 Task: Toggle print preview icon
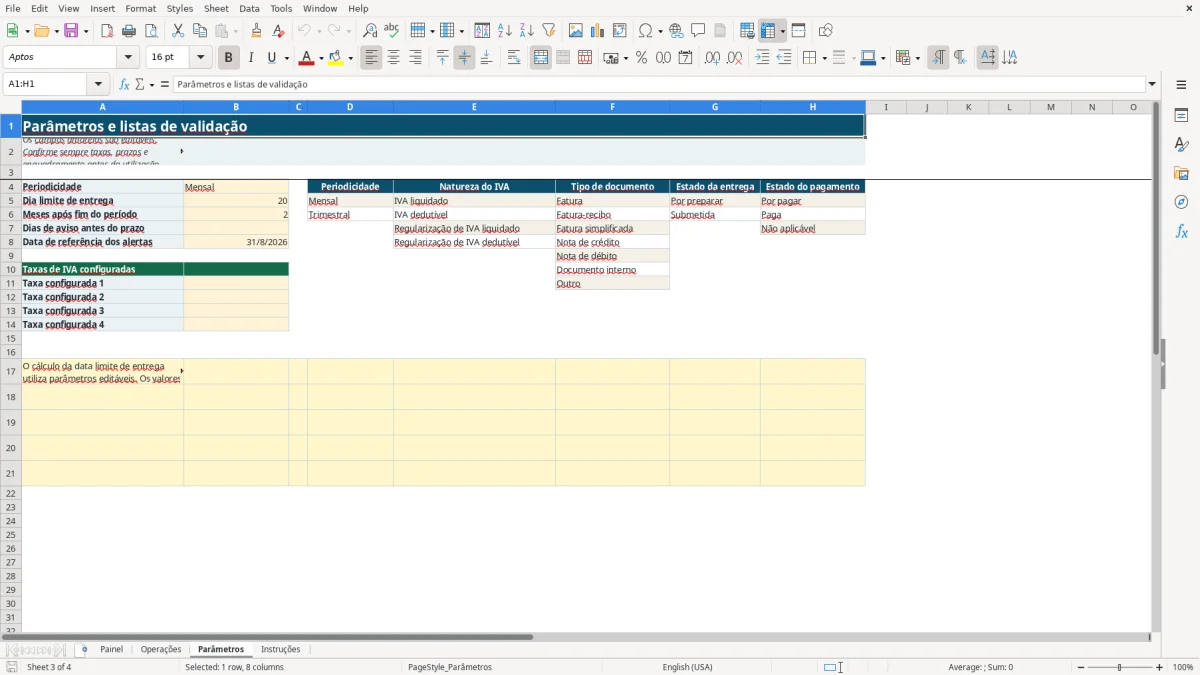151,31
